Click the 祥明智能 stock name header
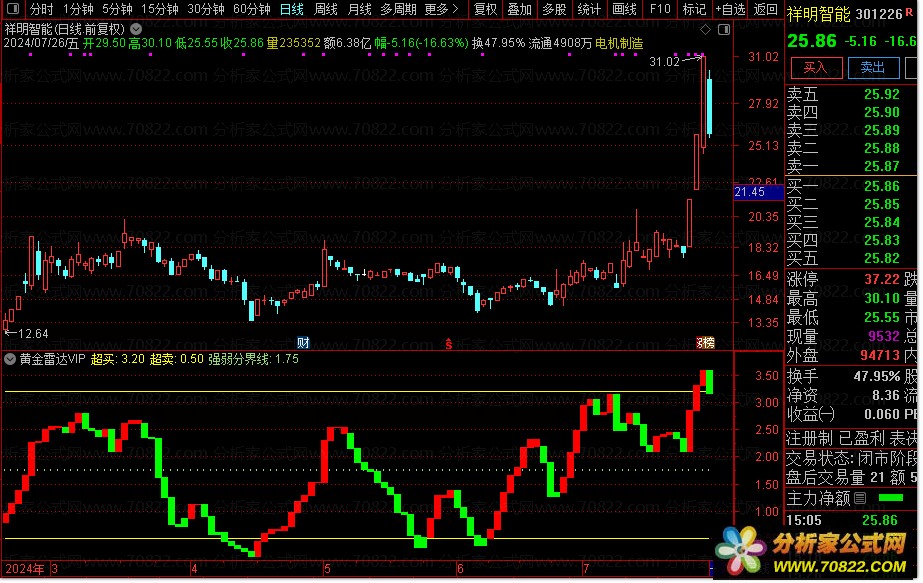The image size is (923, 583). pos(818,14)
